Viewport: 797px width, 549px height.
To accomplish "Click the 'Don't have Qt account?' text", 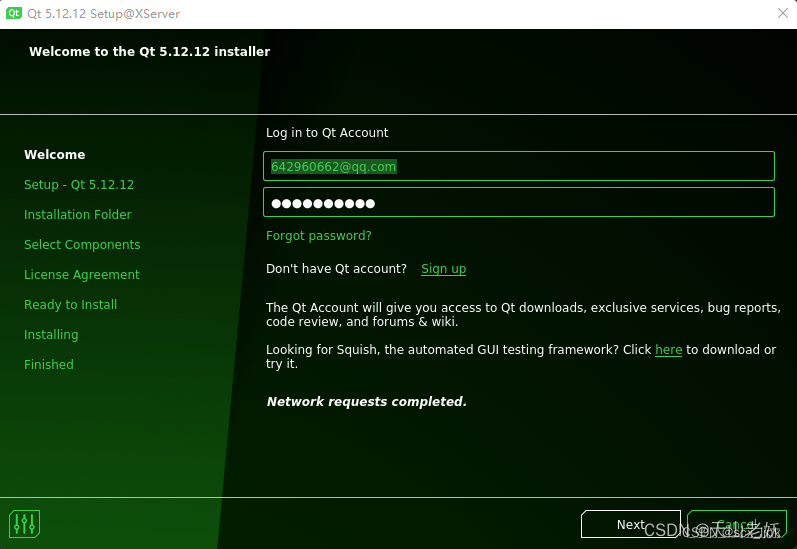I will pyautogui.click(x=336, y=268).
